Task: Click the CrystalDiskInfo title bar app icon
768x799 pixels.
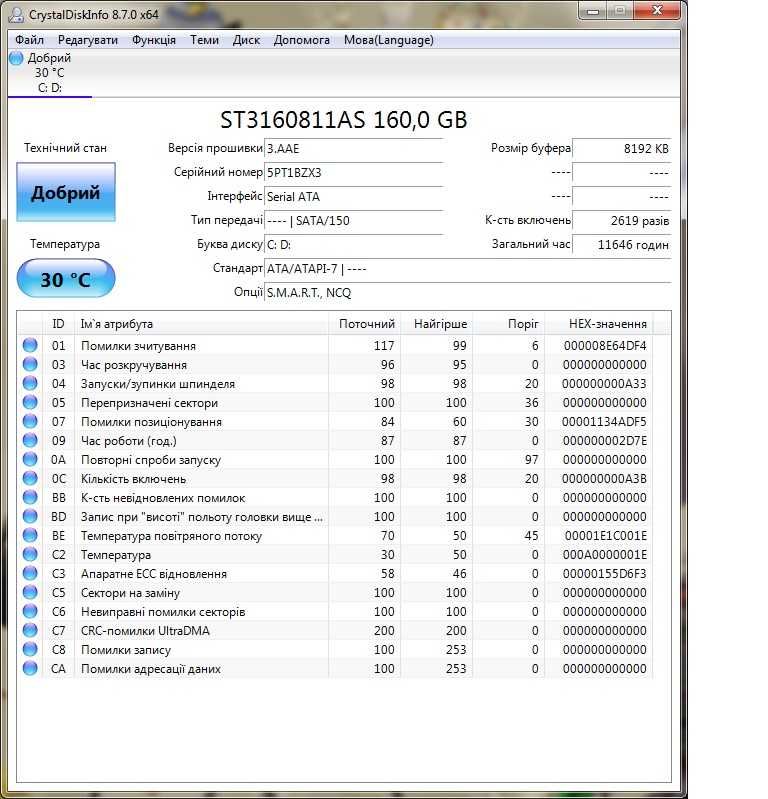Action: coord(16,14)
